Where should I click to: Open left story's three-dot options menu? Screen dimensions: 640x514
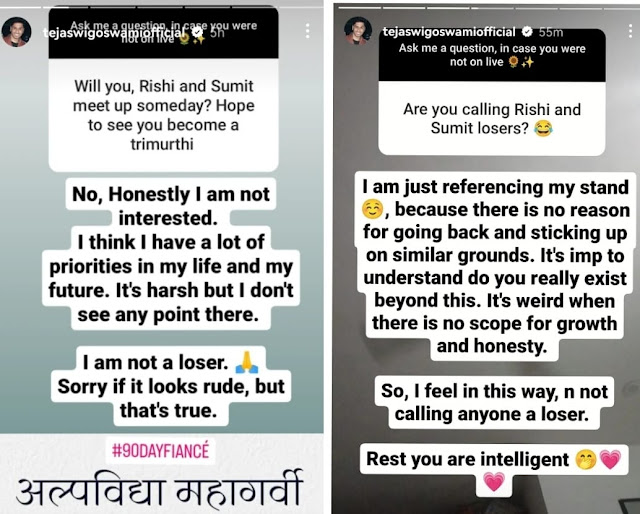[x=308, y=31]
